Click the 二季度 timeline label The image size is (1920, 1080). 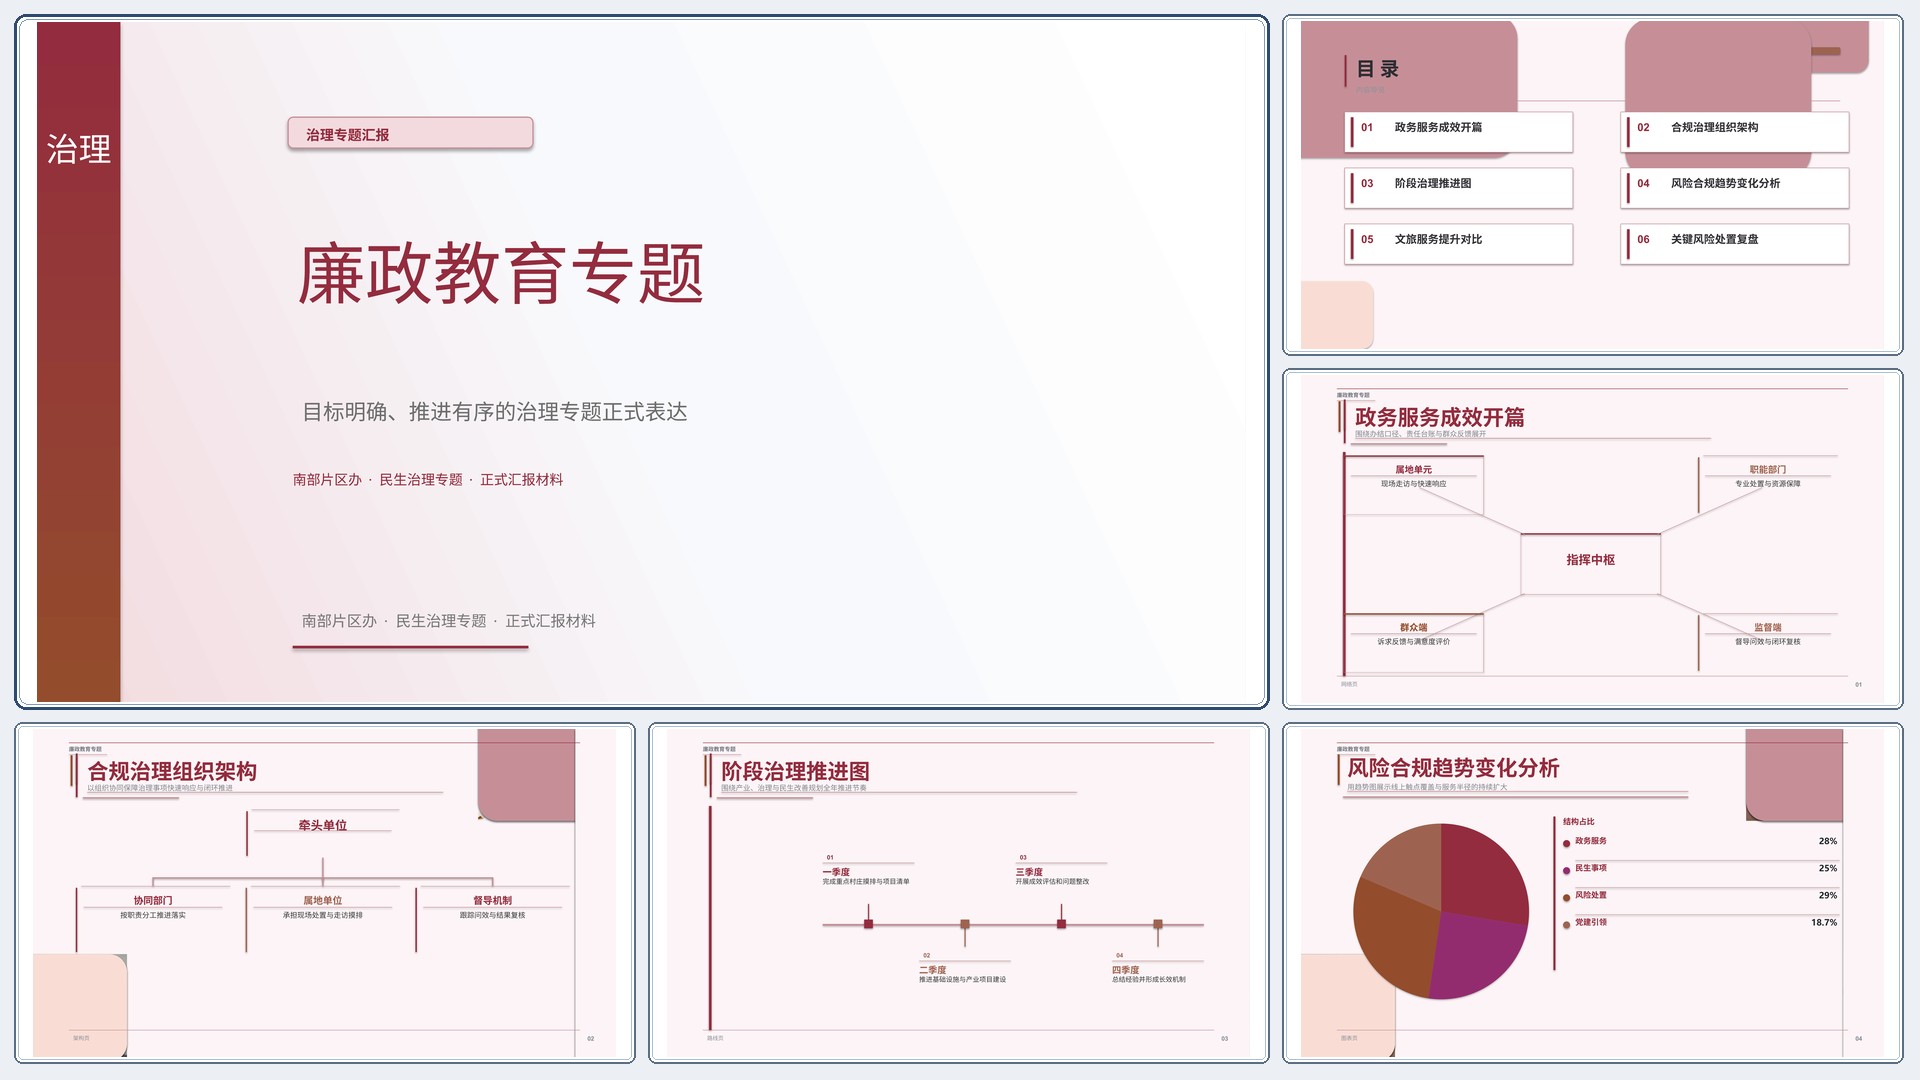coord(932,970)
